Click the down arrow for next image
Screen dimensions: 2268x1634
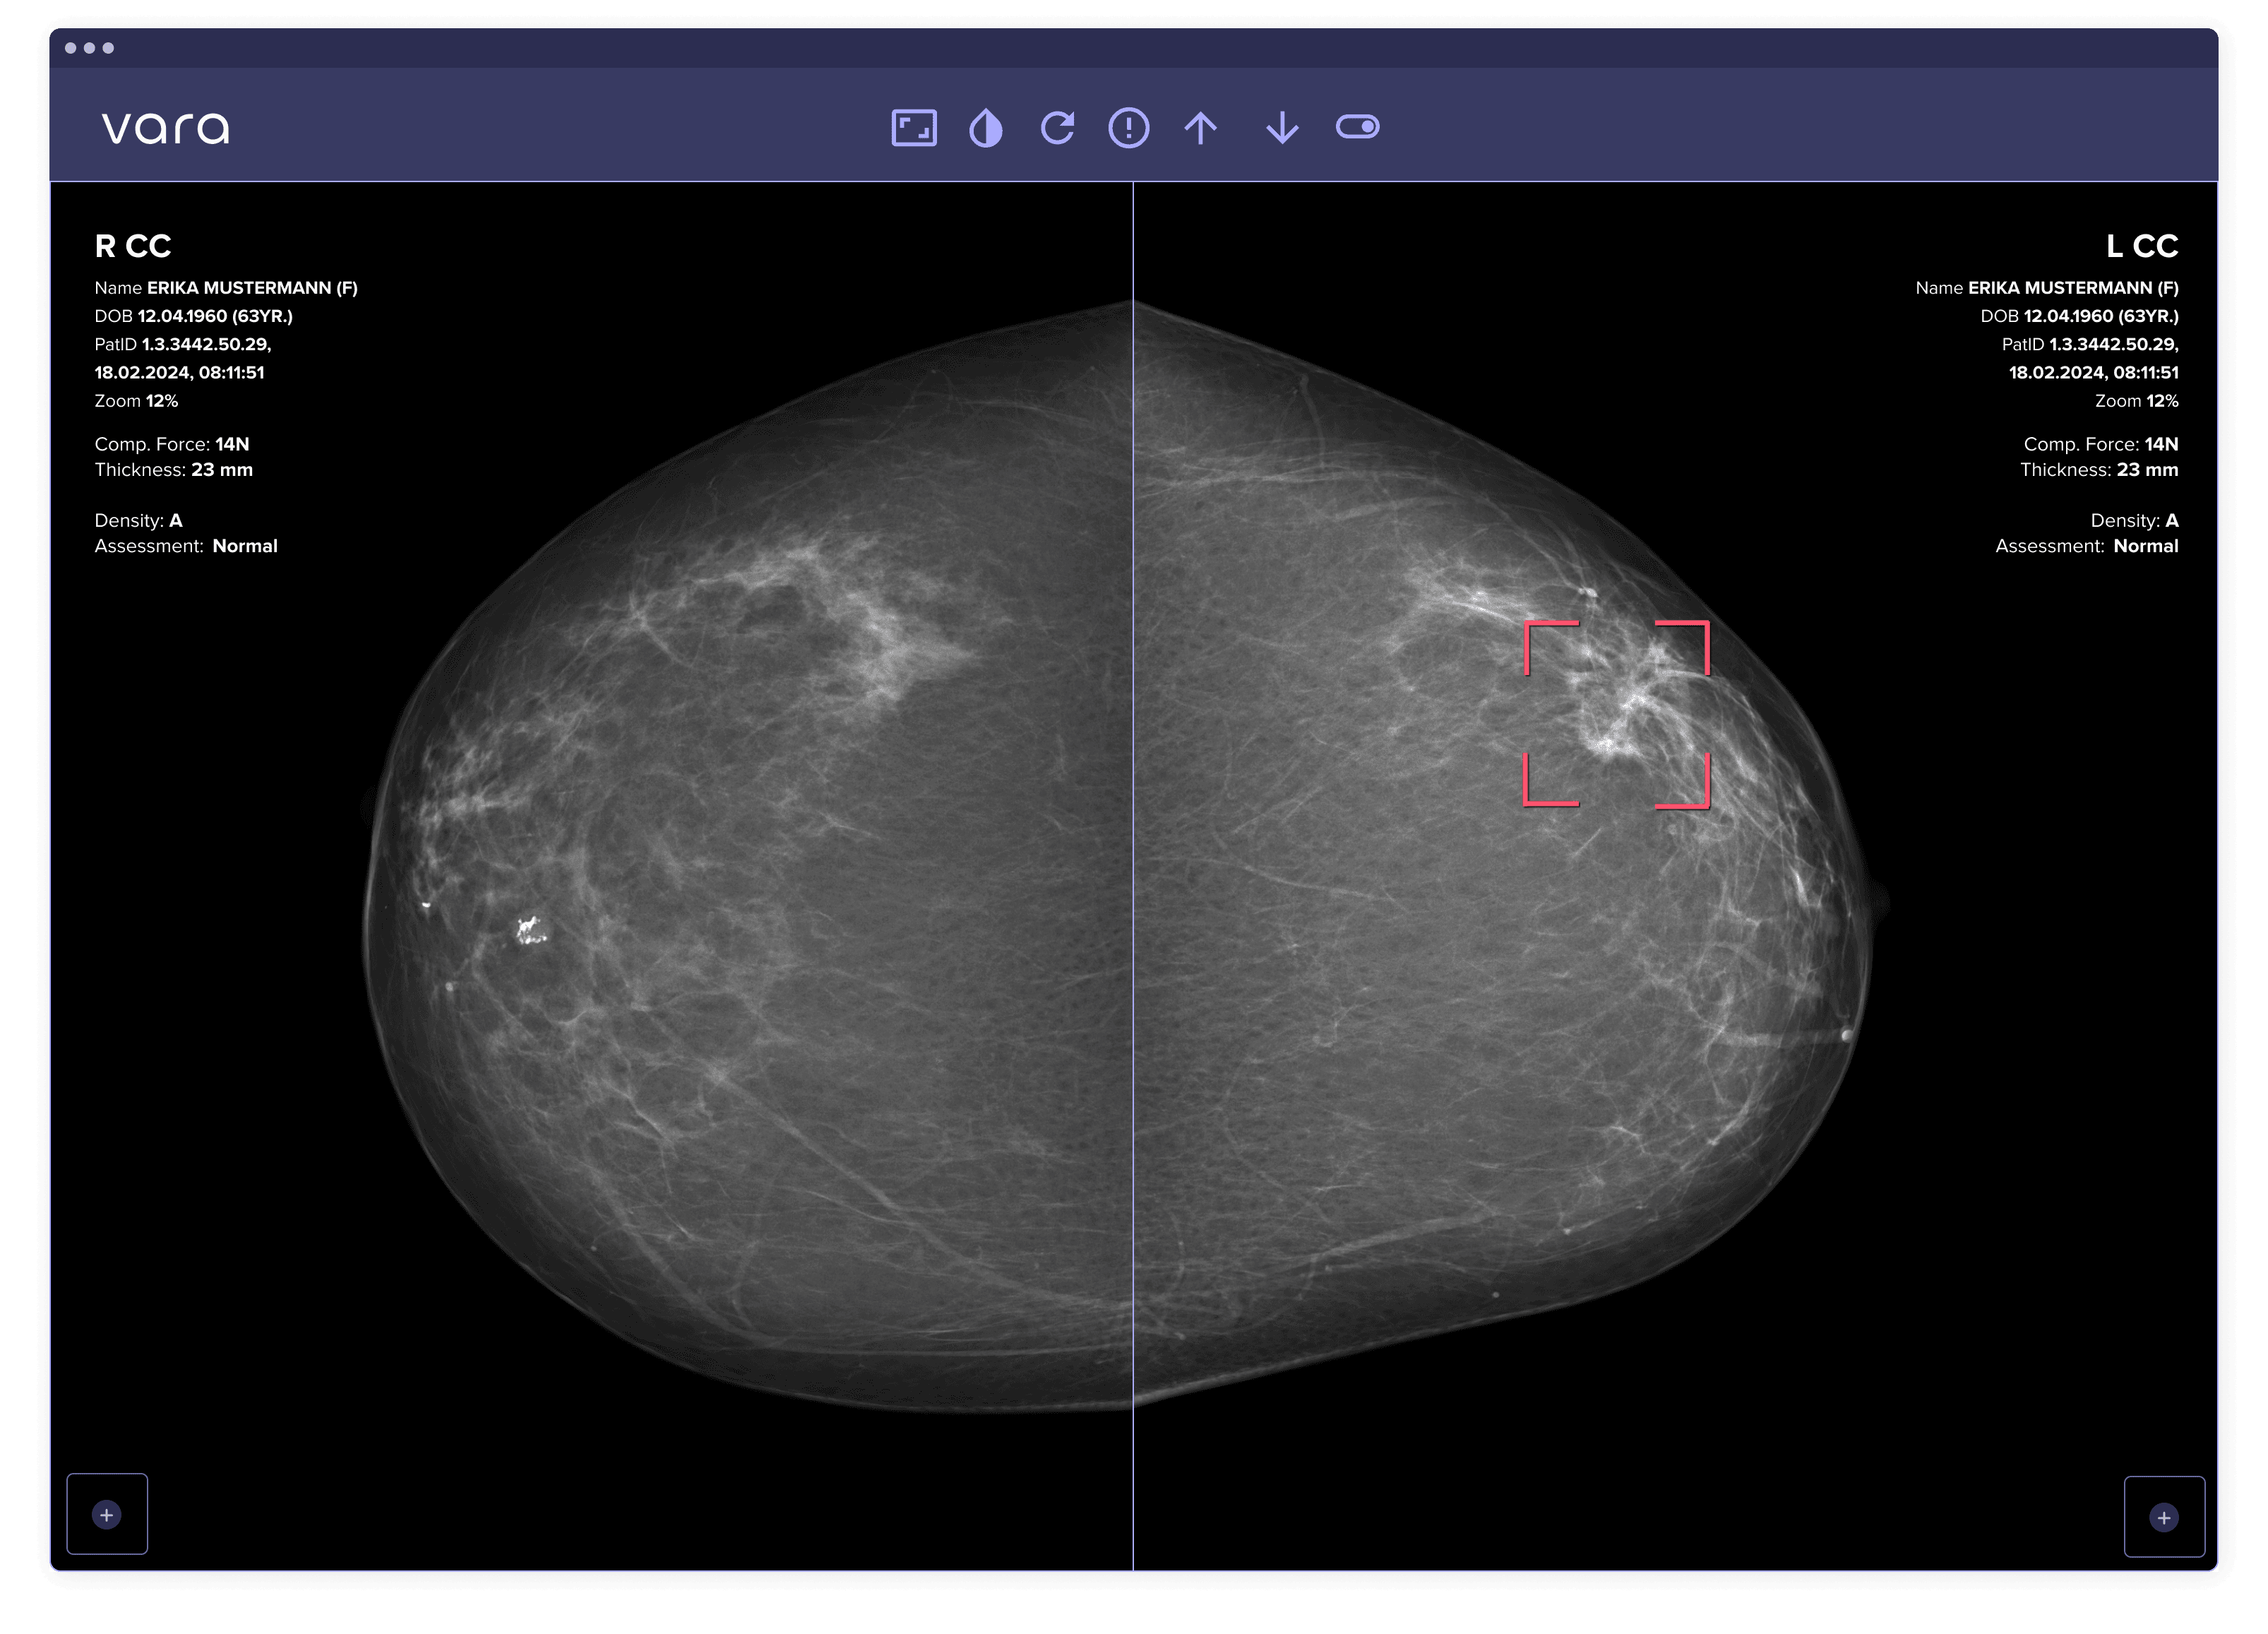tap(1282, 128)
